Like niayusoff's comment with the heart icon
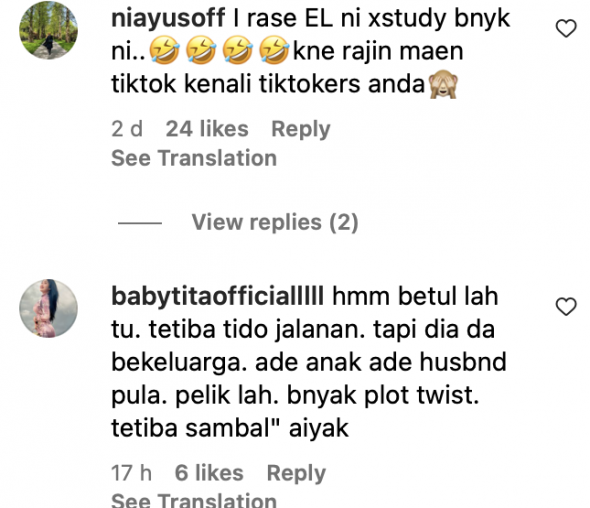 566,29
